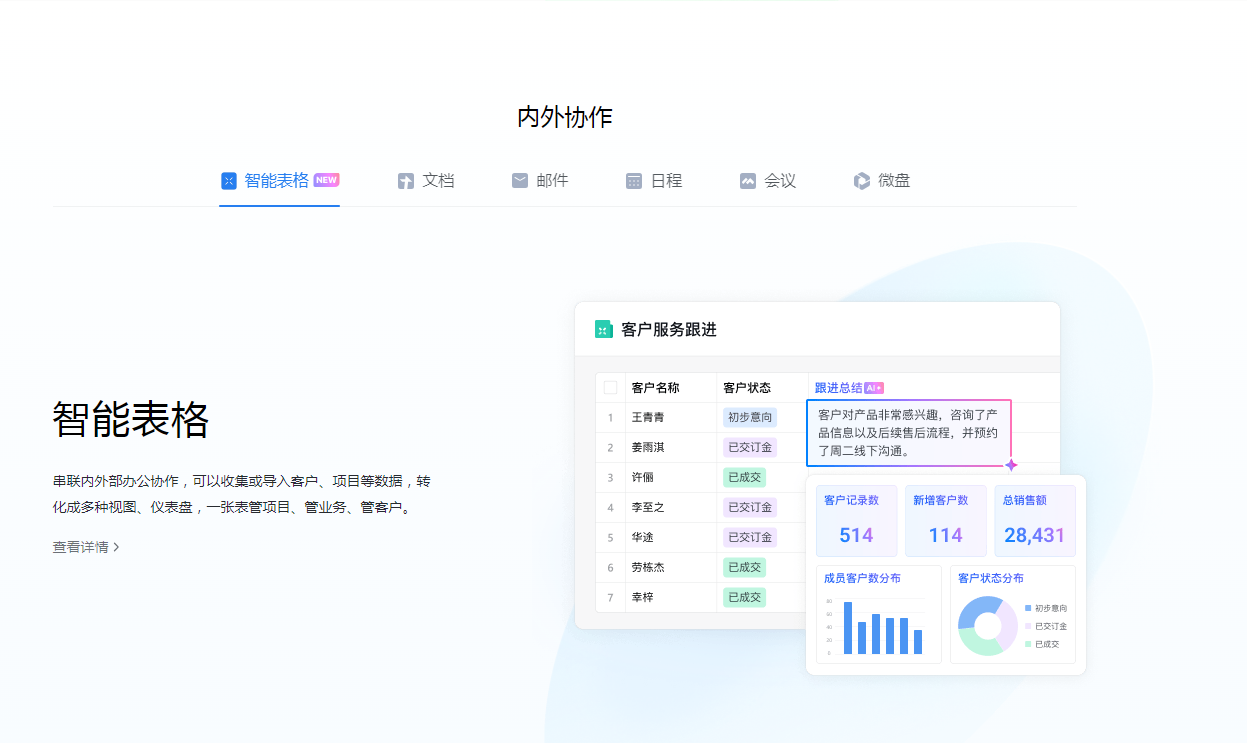Screen dimensions: 1247x743
Task: Click the purple AI spark icon under summary box
Action: [1013, 464]
